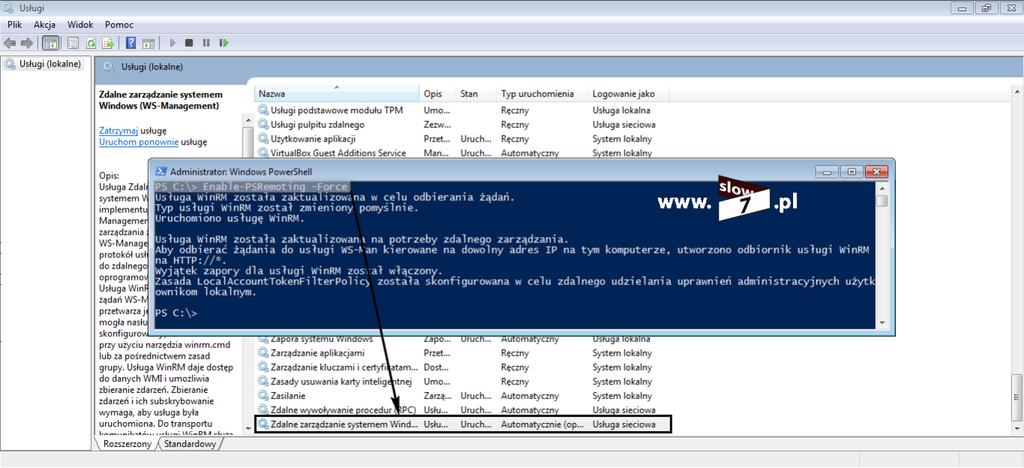This screenshot has width=1024, height=468.
Task: Click the gear icon of Zasady usuwania karty inteligentnej
Action: (263, 382)
